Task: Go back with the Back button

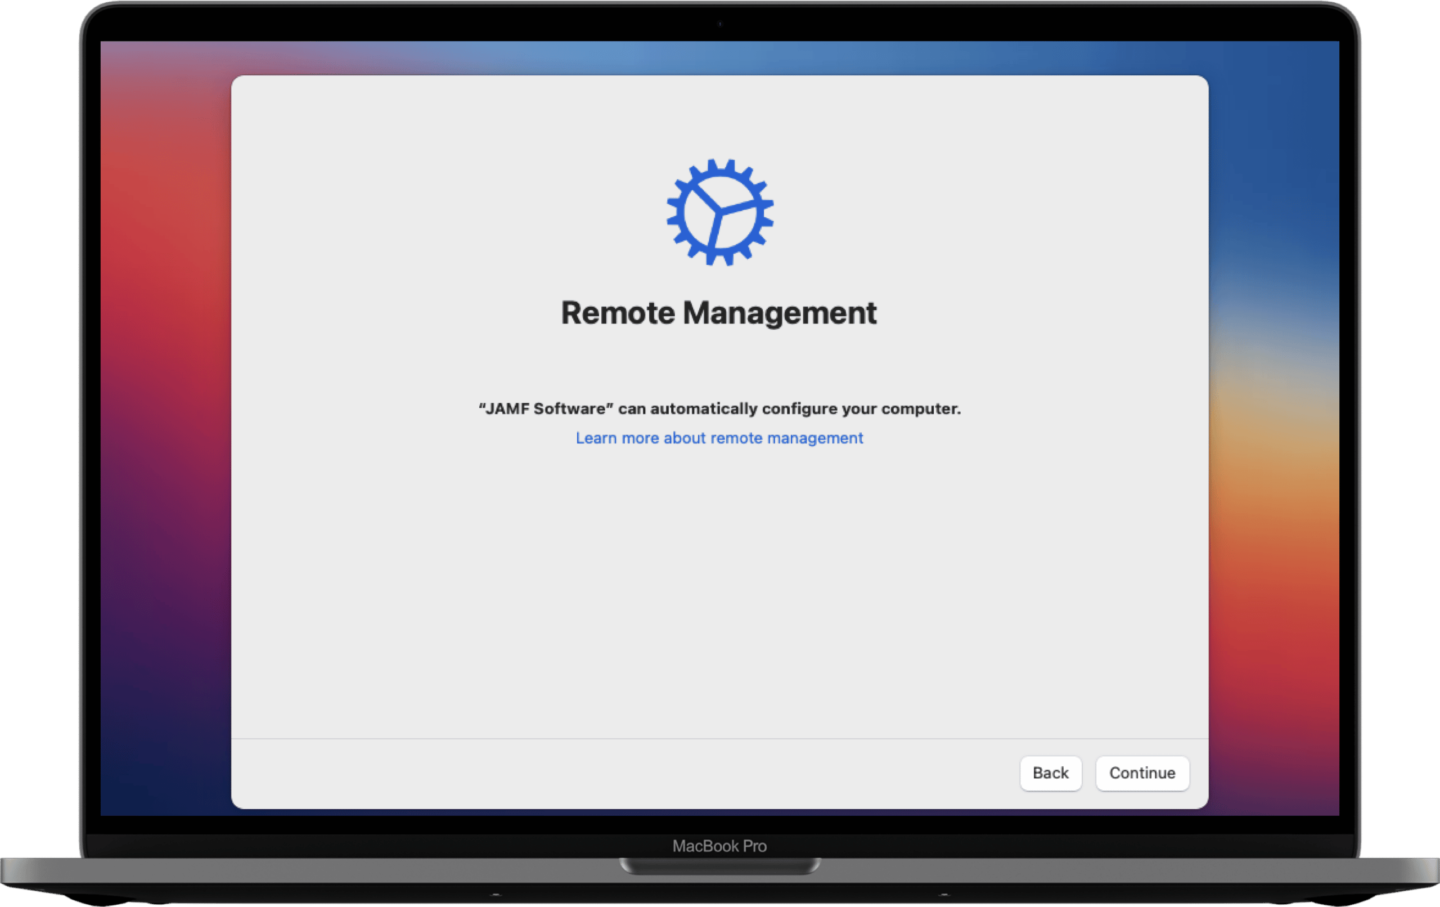Action: click(1050, 773)
